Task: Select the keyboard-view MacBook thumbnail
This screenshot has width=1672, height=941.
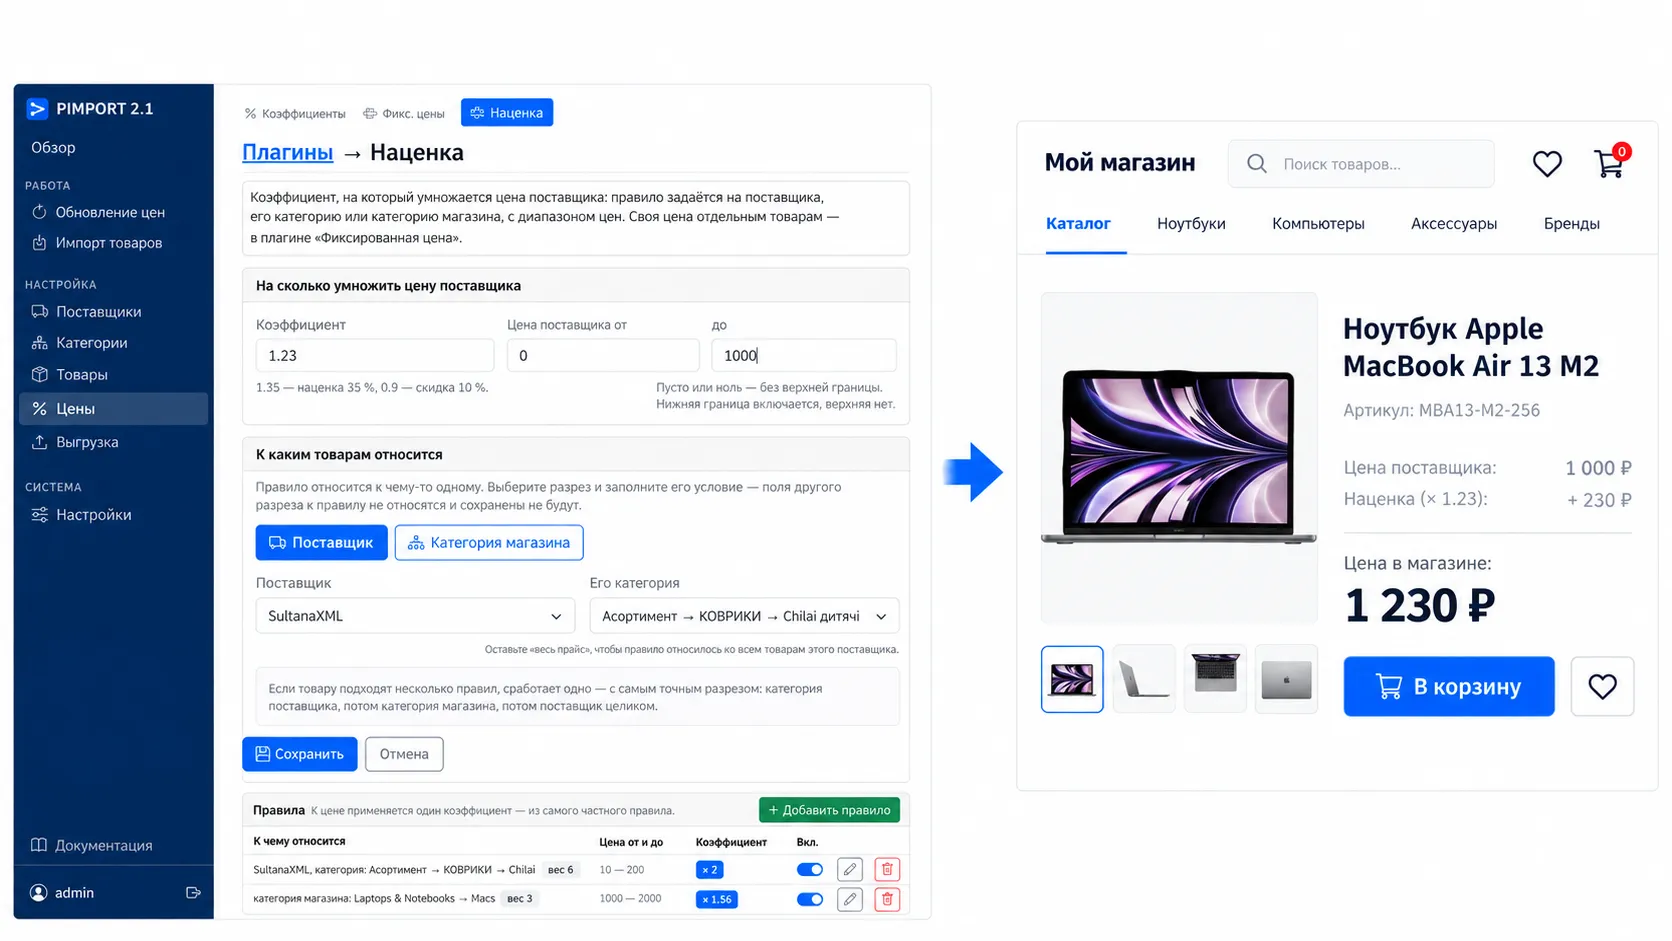Action: pyautogui.click(x=1215, y=680)
